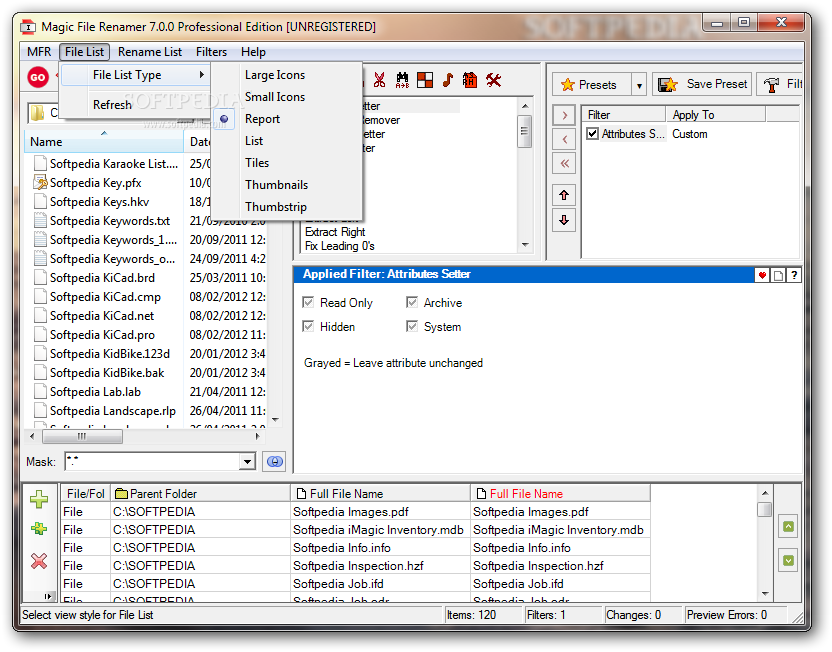Click the upper green arrow button at right

(788, 527)
